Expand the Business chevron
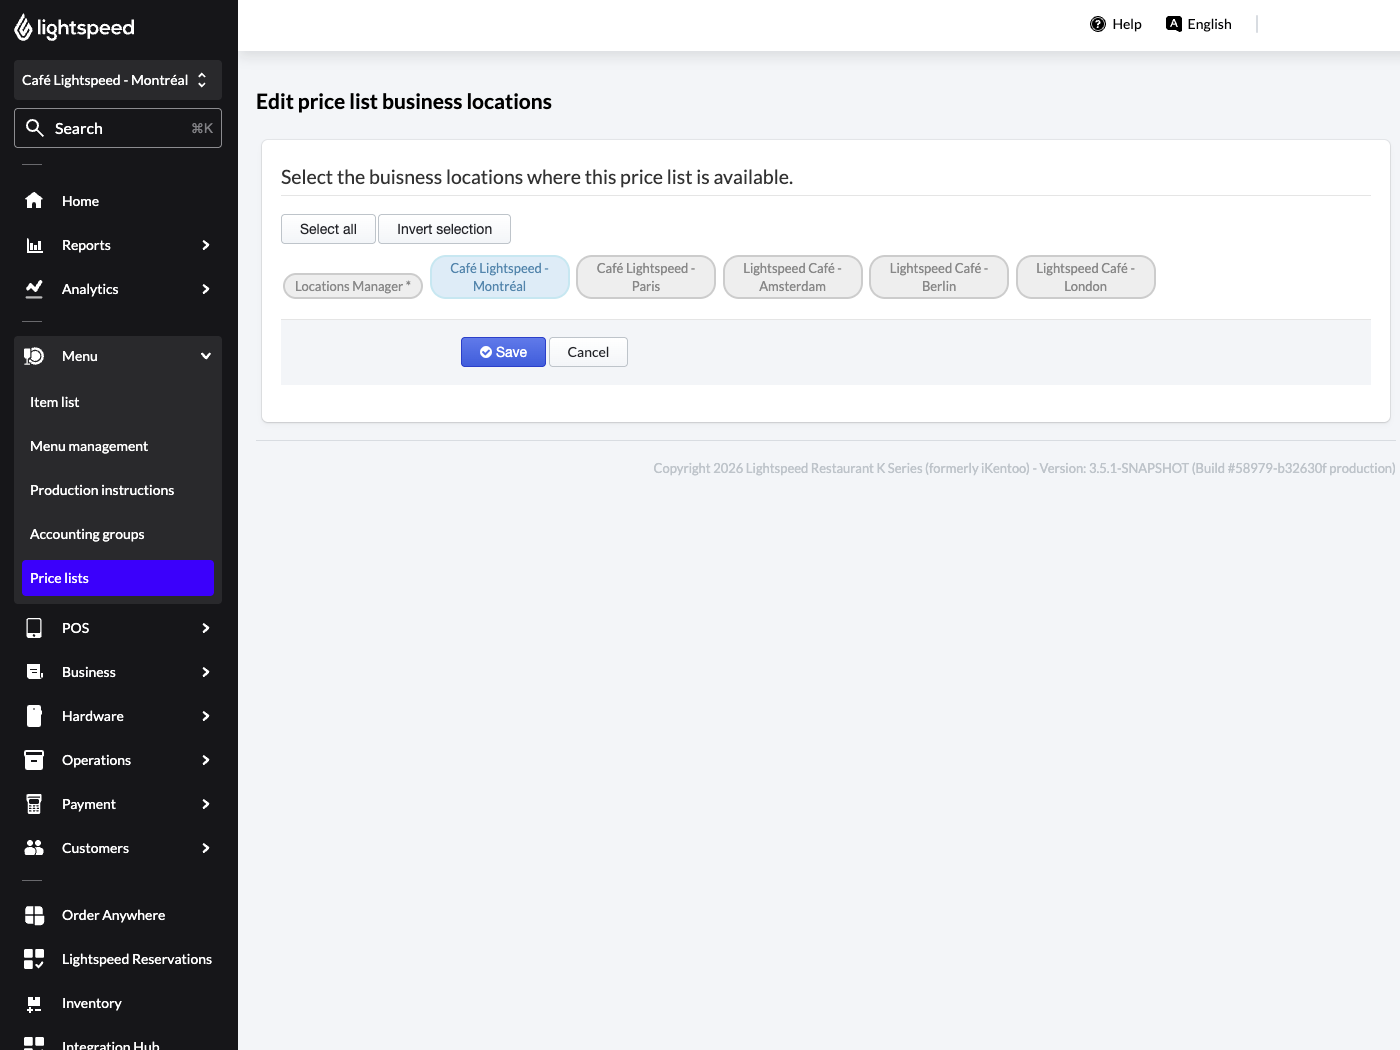This screenshot has height=1050, width=1400. pos(206,672)
